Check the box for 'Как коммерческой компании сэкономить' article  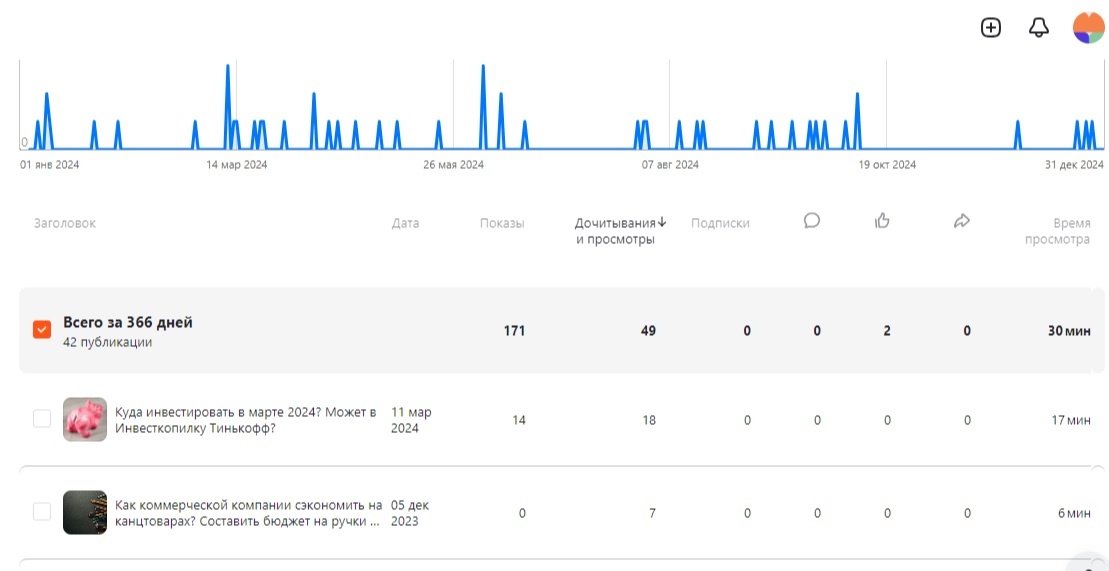pos(42,512)
